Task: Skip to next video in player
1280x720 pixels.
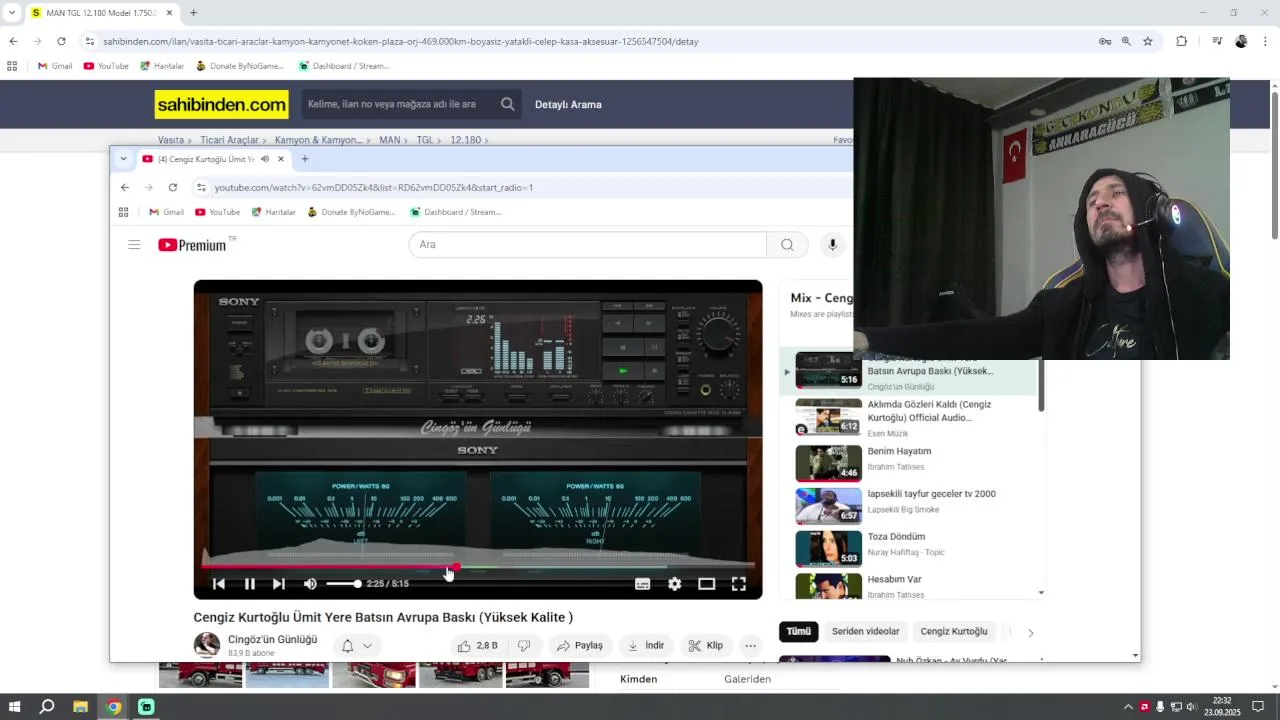Action: [279, 584]
